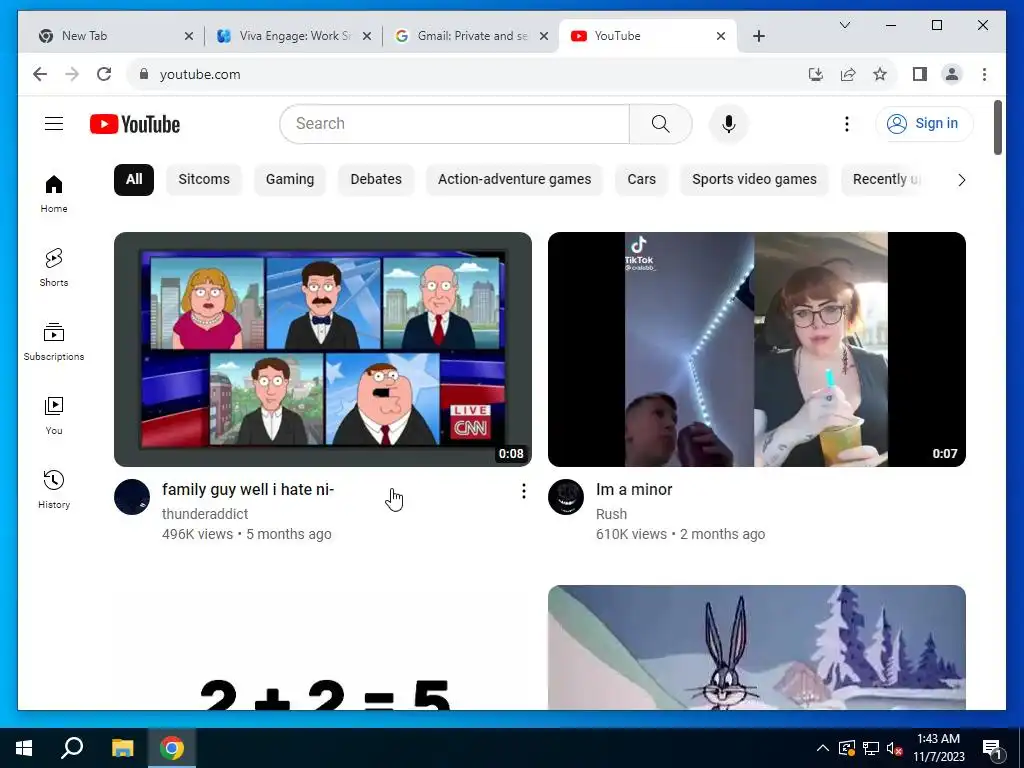Open the Bugs Bunny thumbnail
Screen dimensions: 1024x768
(x=756, y=647)
